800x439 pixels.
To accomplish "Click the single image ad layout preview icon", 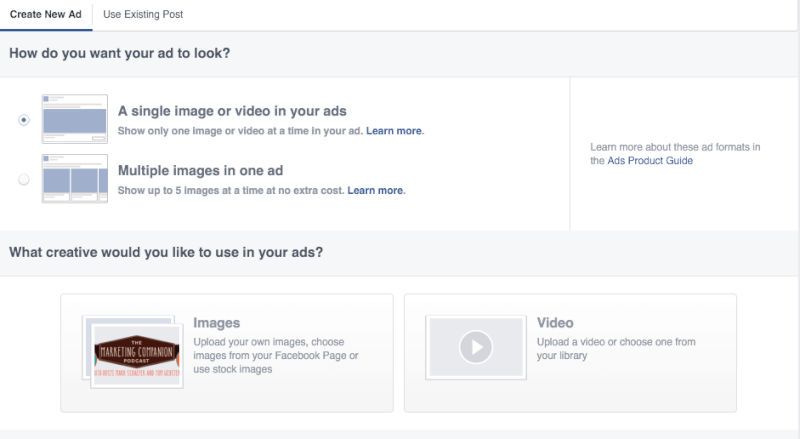I will (74, 120).
